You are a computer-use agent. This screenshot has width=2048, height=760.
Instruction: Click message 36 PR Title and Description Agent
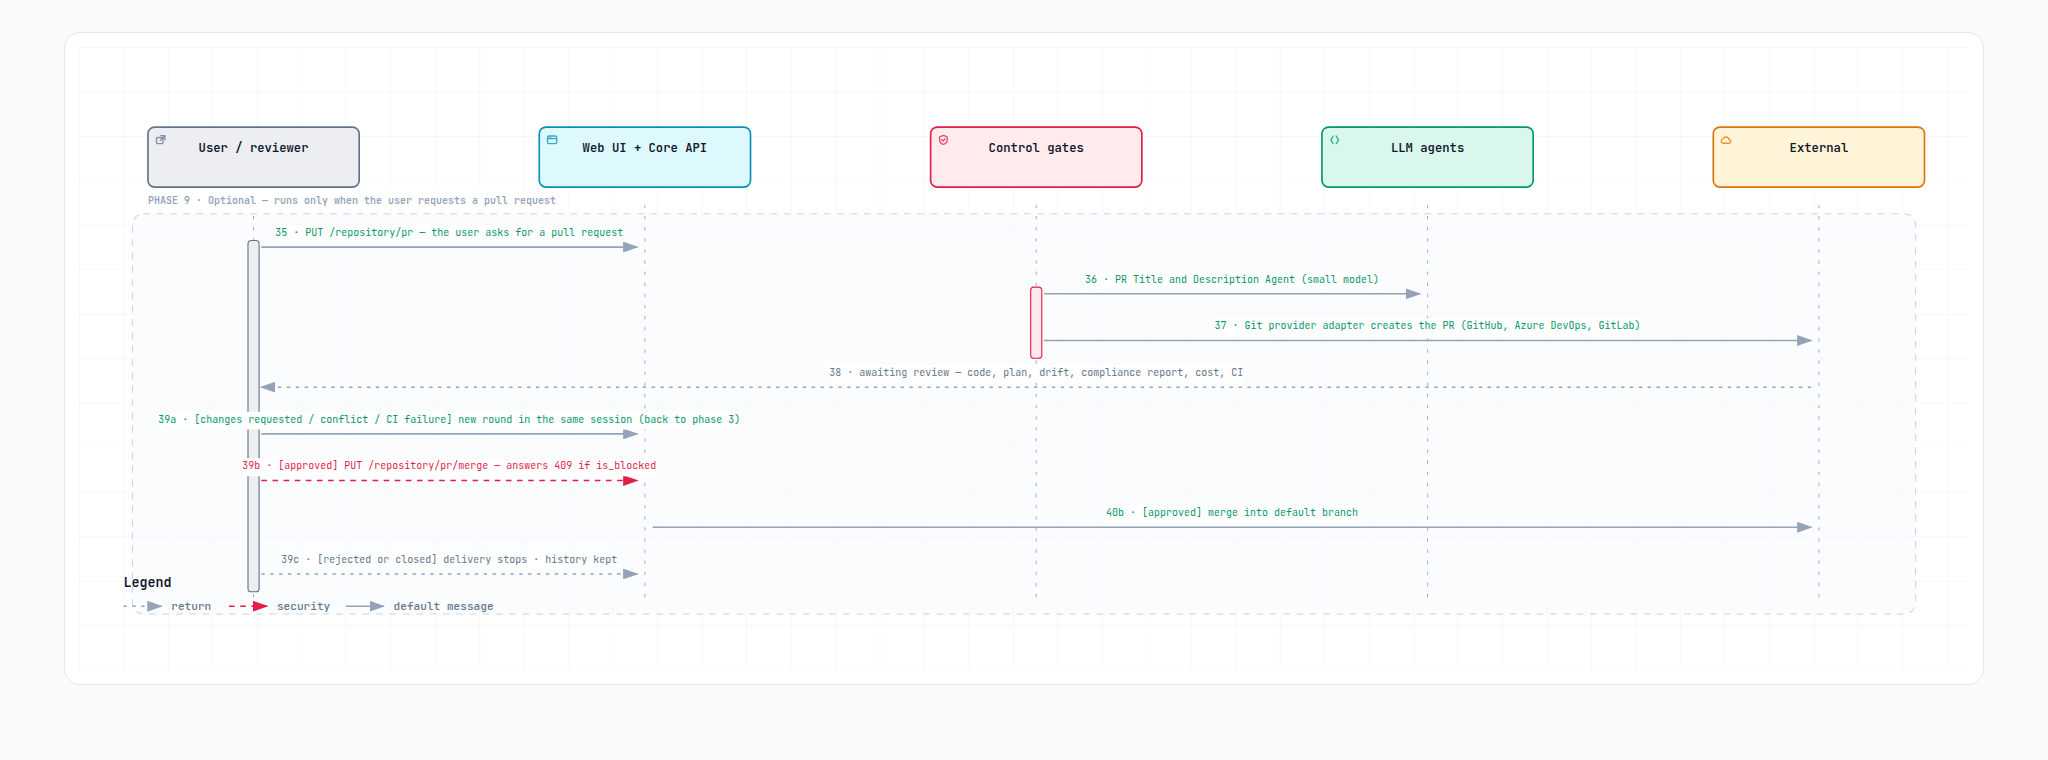pyautogui.click(x=1232, y=279)
